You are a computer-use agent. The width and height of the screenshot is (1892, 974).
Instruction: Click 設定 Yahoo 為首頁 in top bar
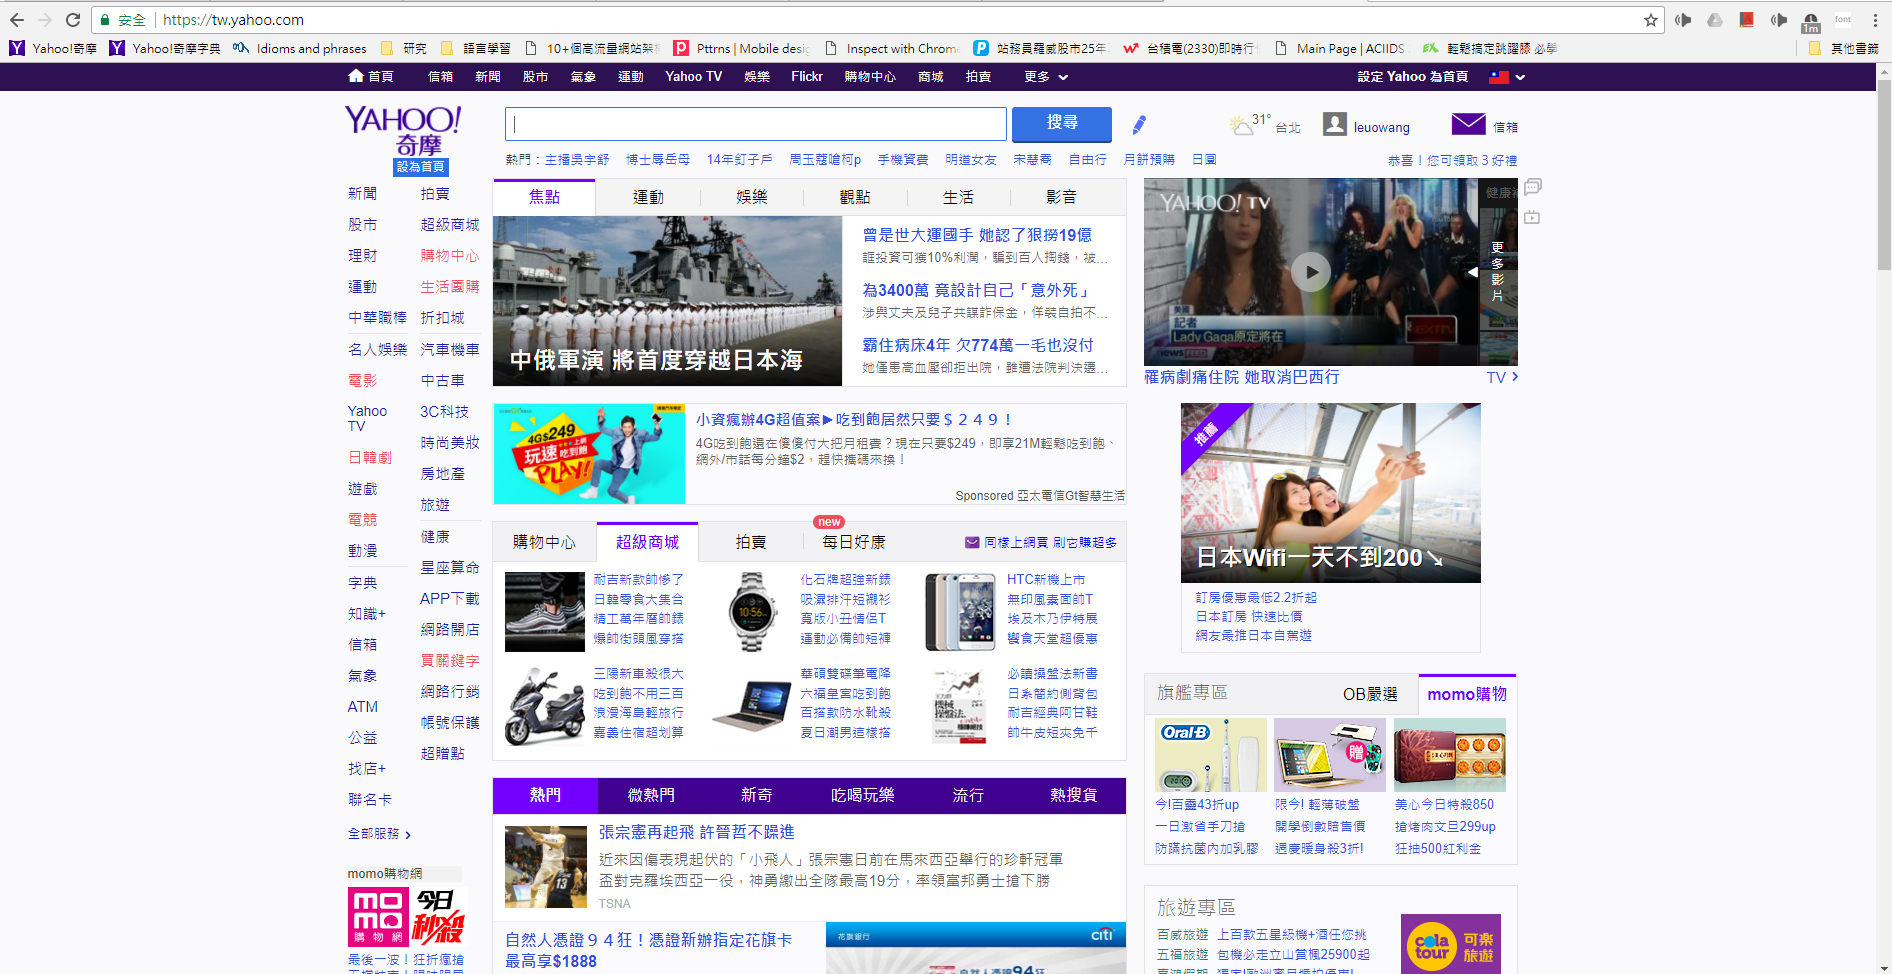pos(1412,77)
